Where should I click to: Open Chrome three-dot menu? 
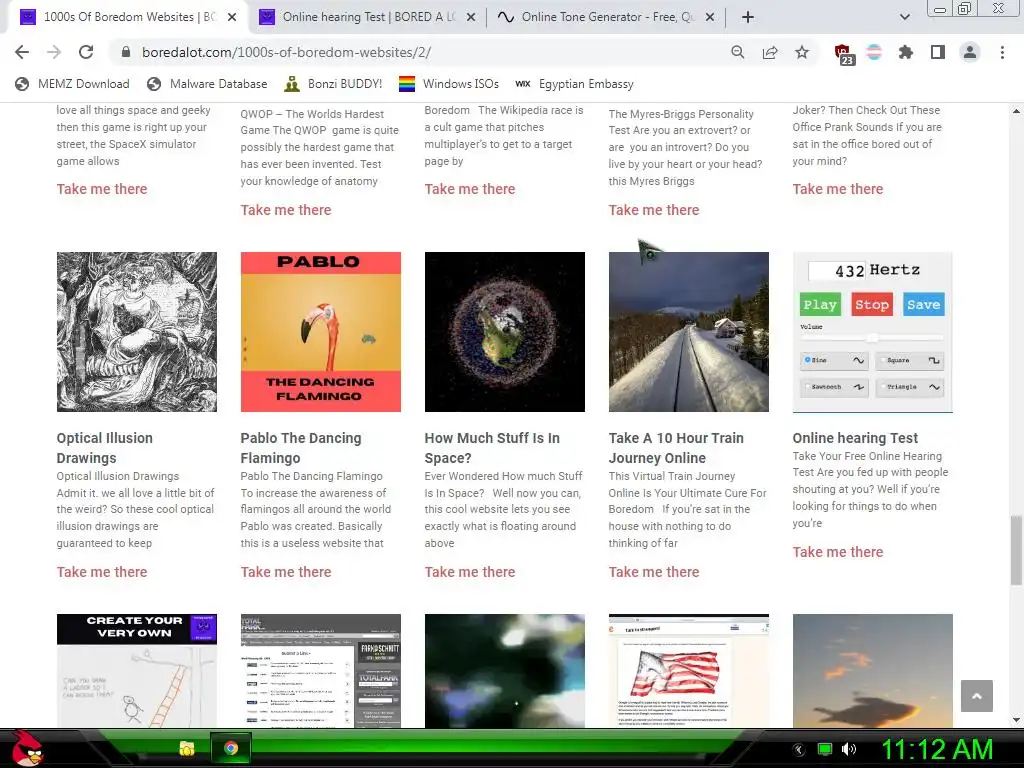(x=1002, y=52)
